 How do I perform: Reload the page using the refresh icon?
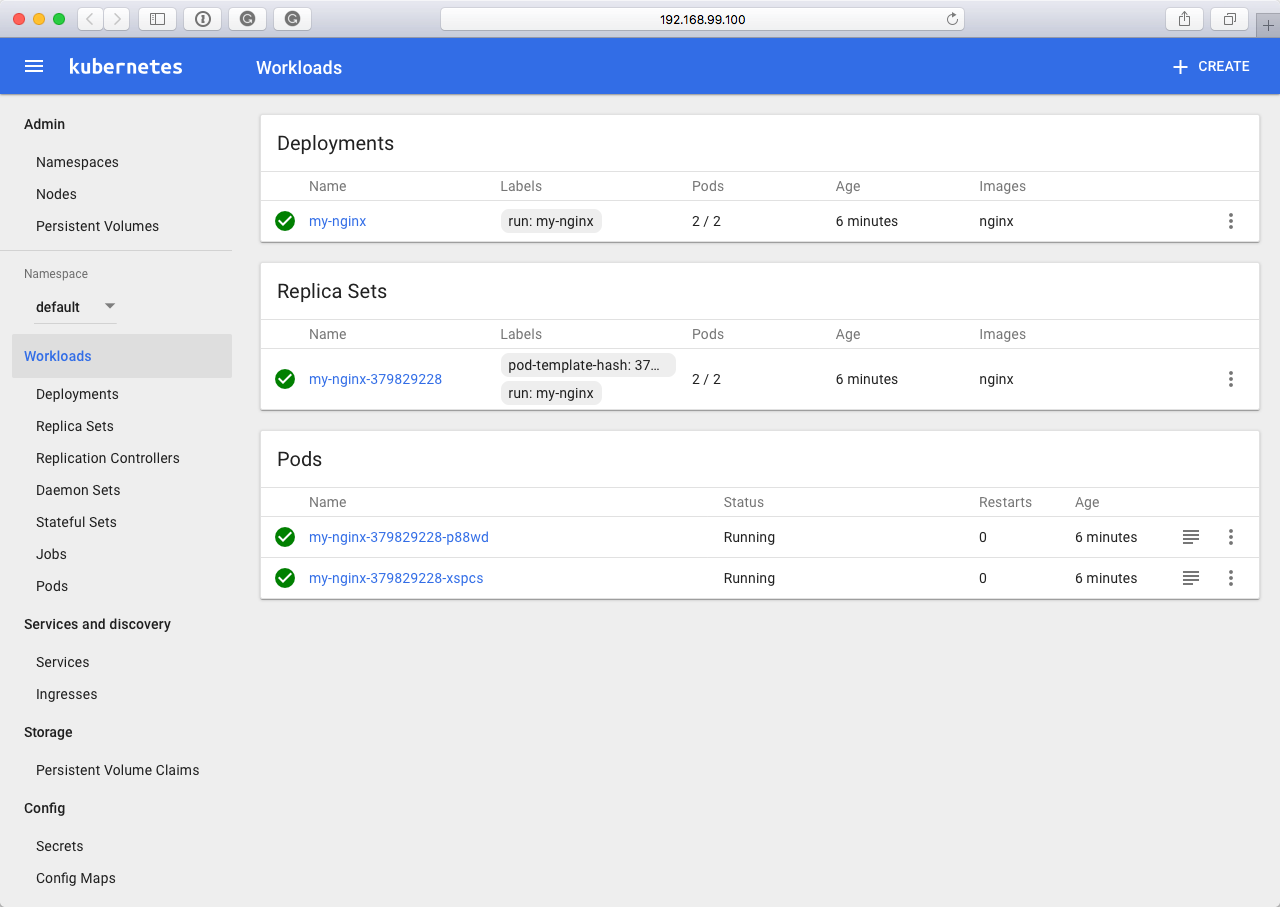950,18
